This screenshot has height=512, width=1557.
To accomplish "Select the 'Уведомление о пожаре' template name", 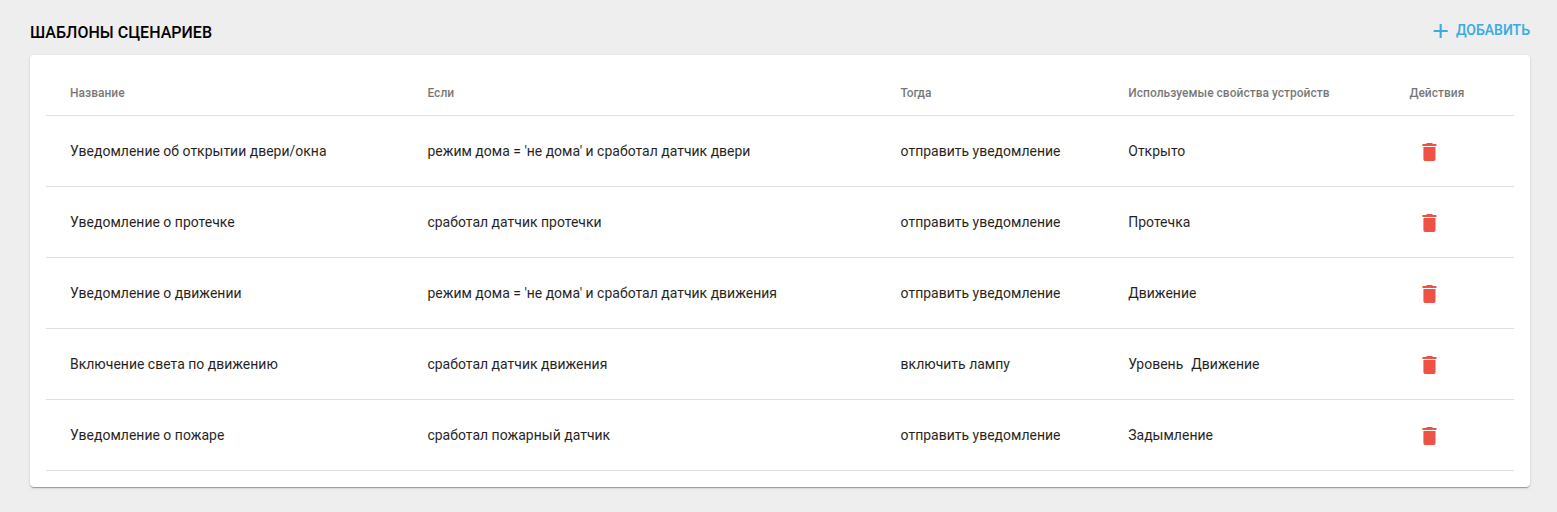I will coord(147,436).
